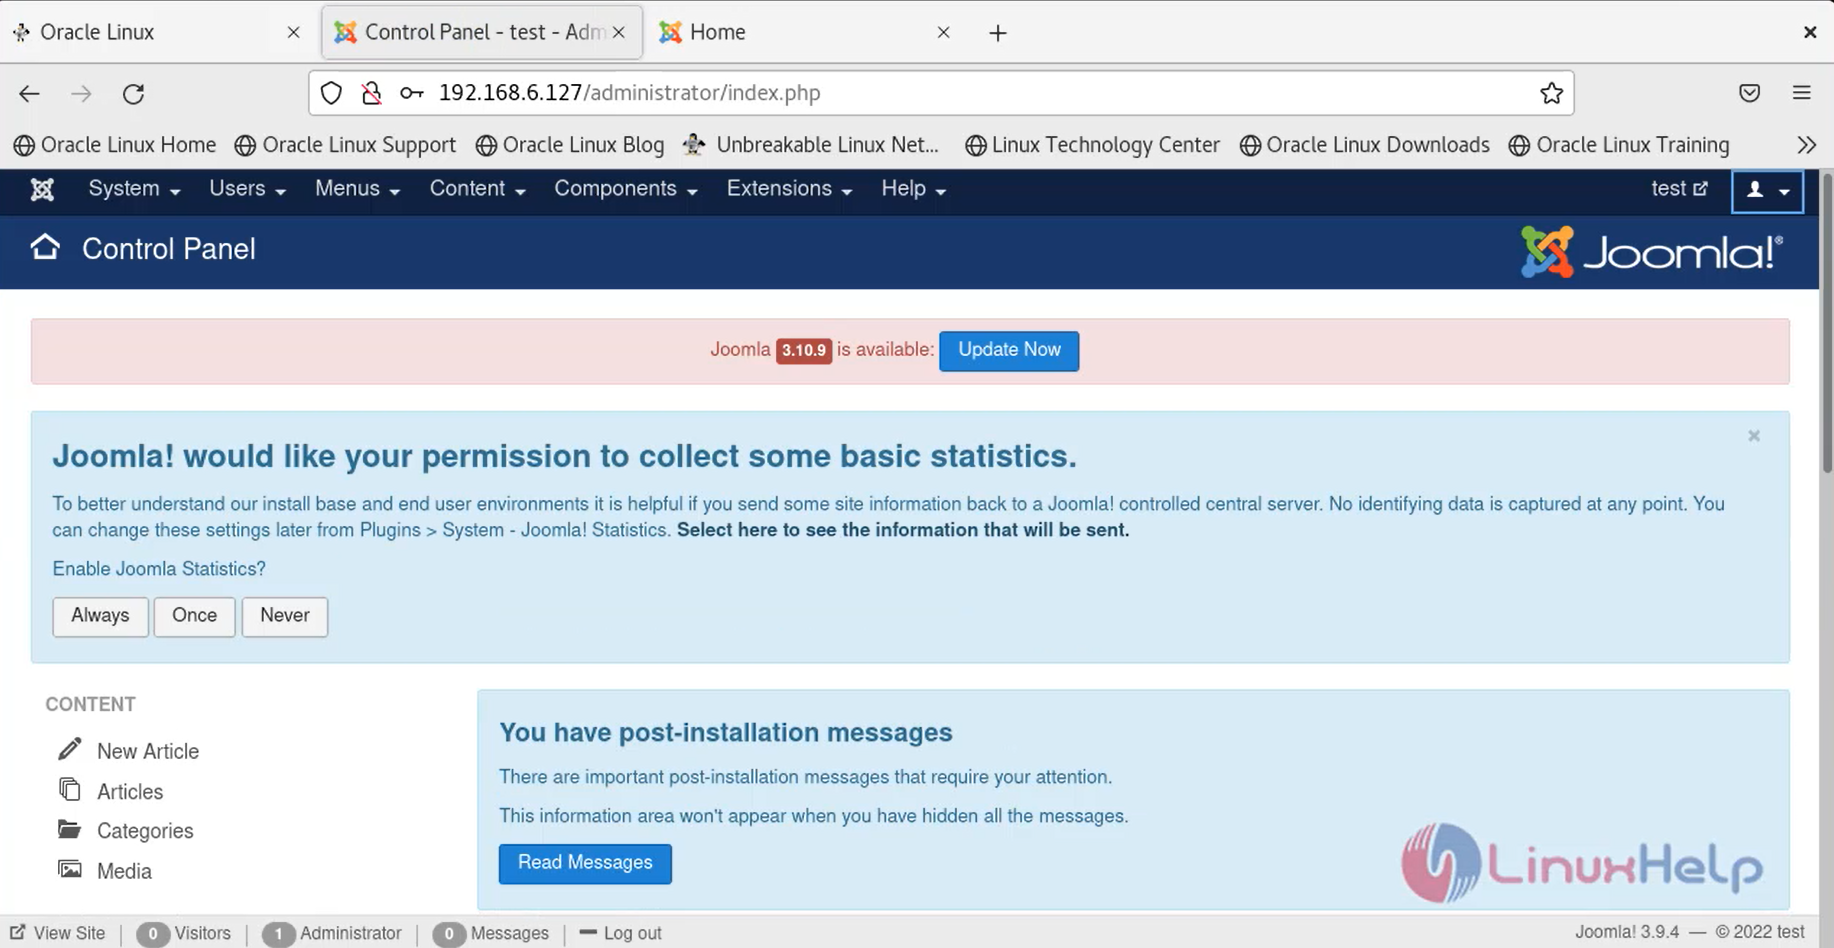1834x948 pixels.
Task: Expand the Help menu
Action: (x=913, y=189)
